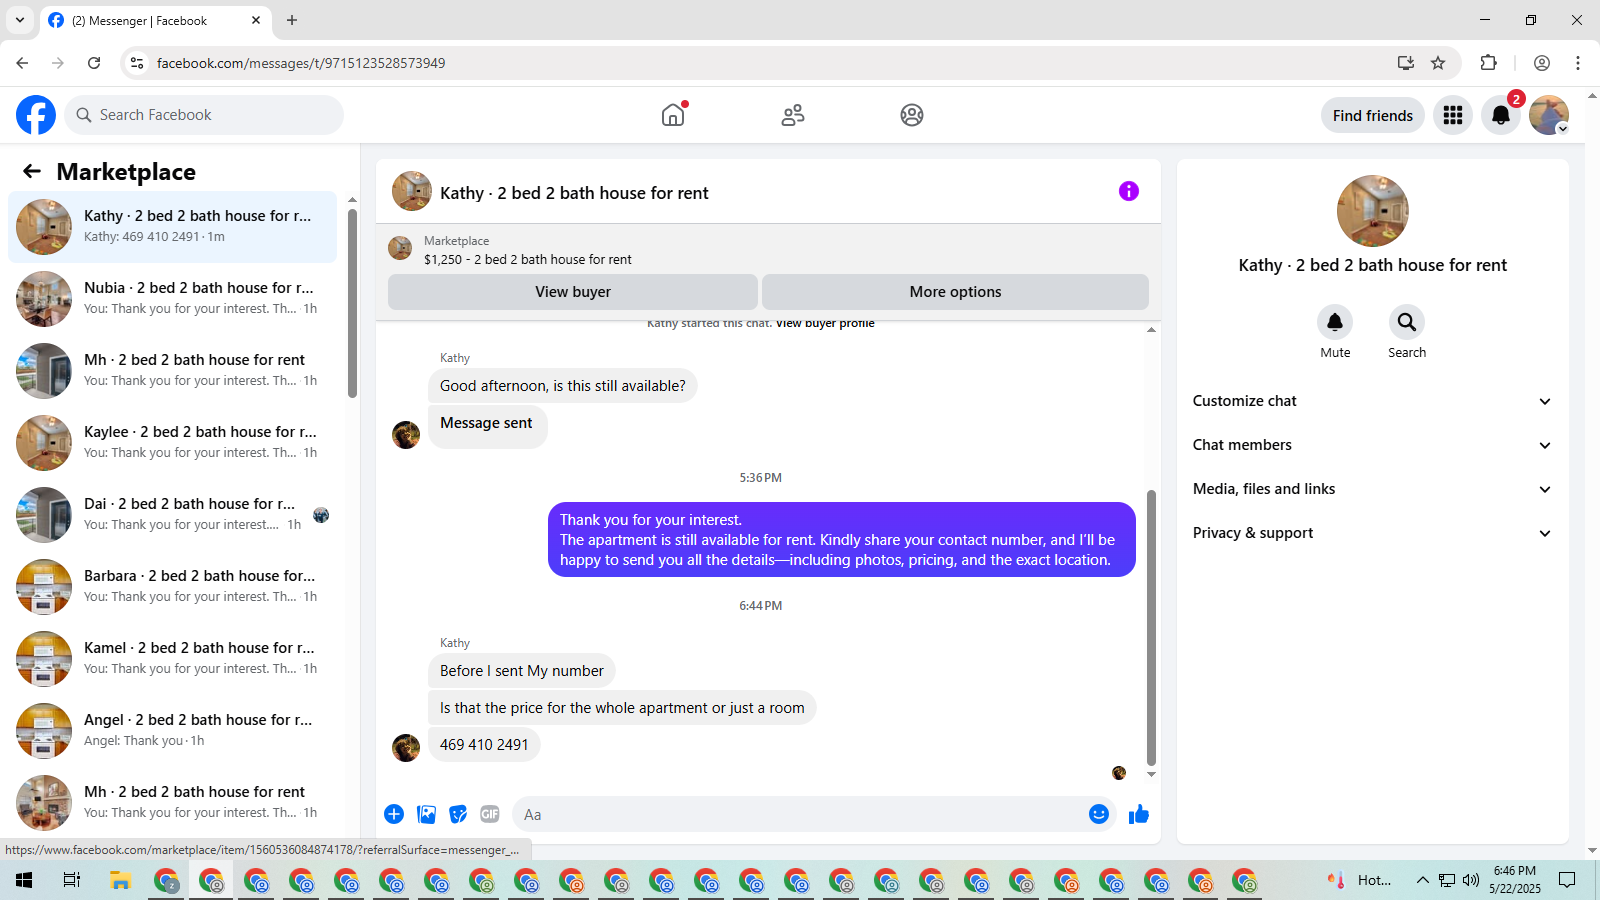Bookmark this tab with the star icon
Image resolution: width=1600 pixels, height=900 pixels.
1438,63
